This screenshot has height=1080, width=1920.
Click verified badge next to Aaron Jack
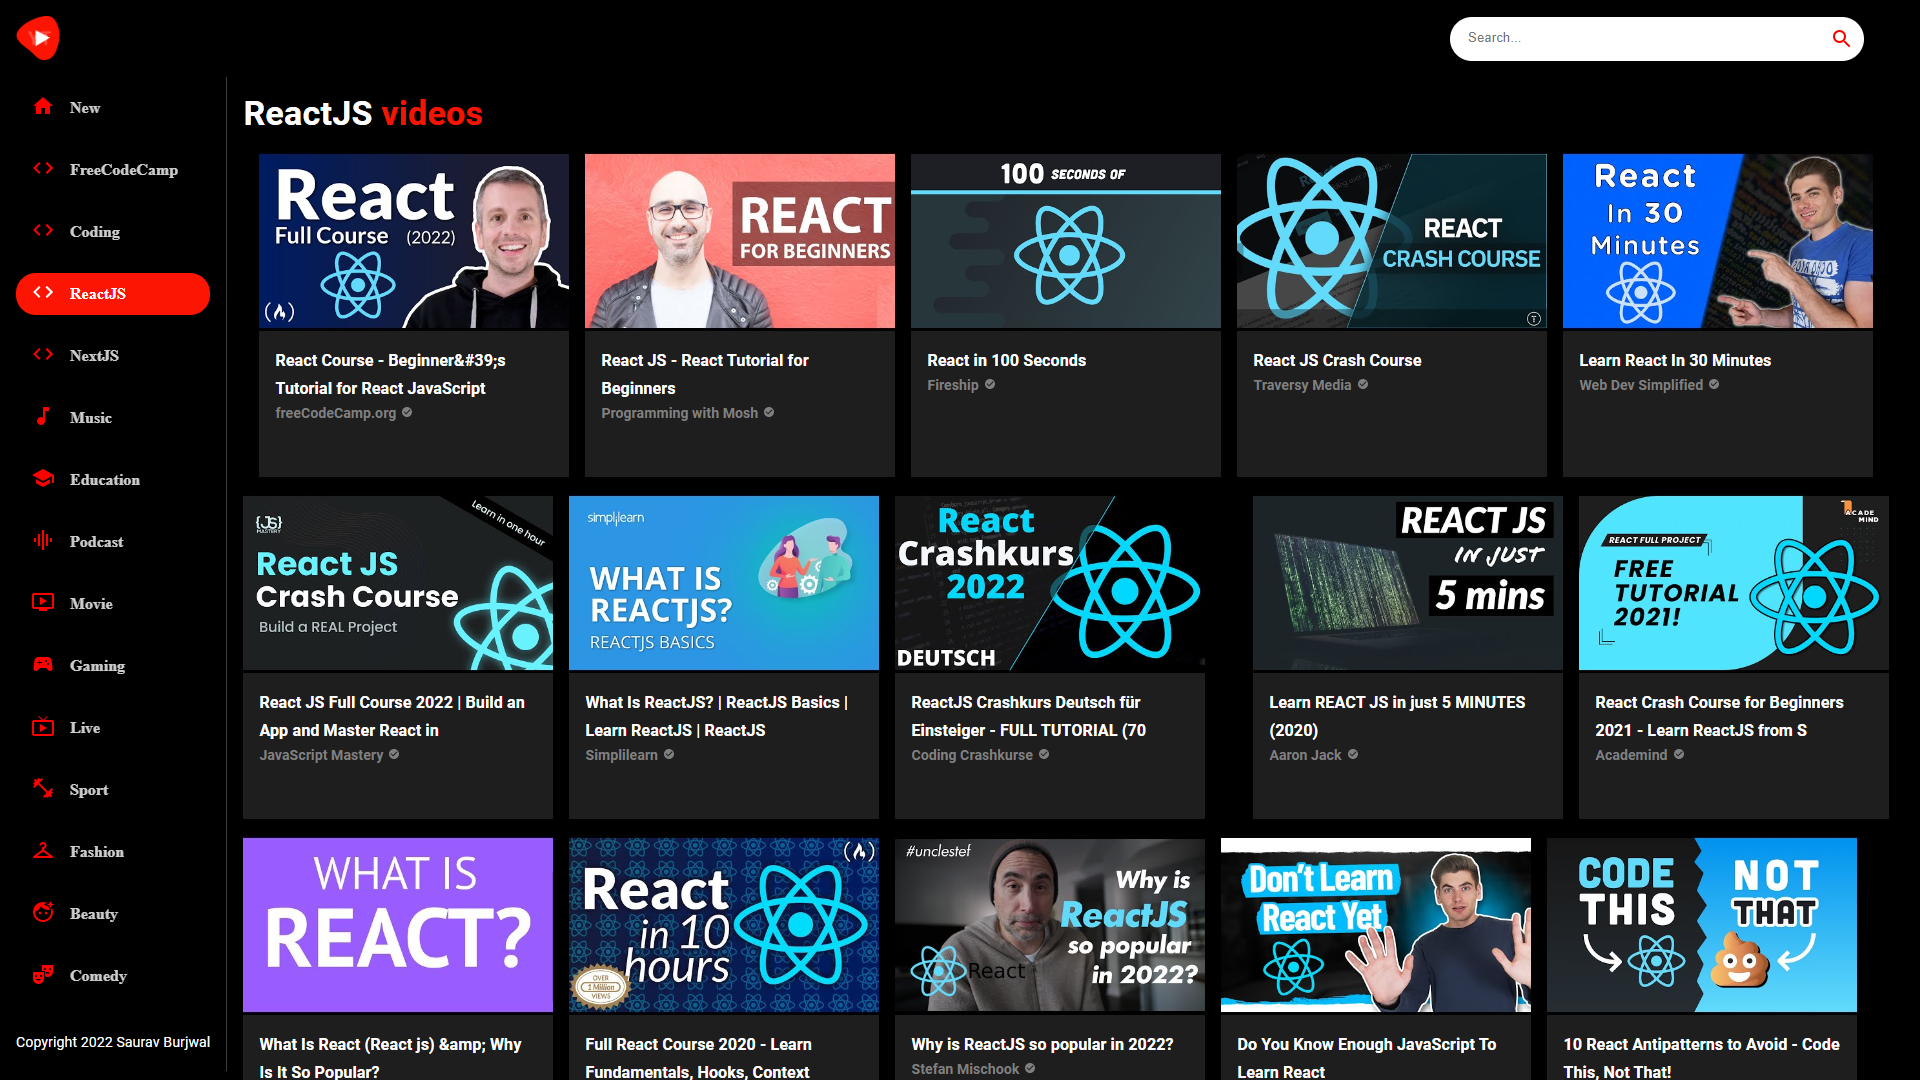point(1353,755)
